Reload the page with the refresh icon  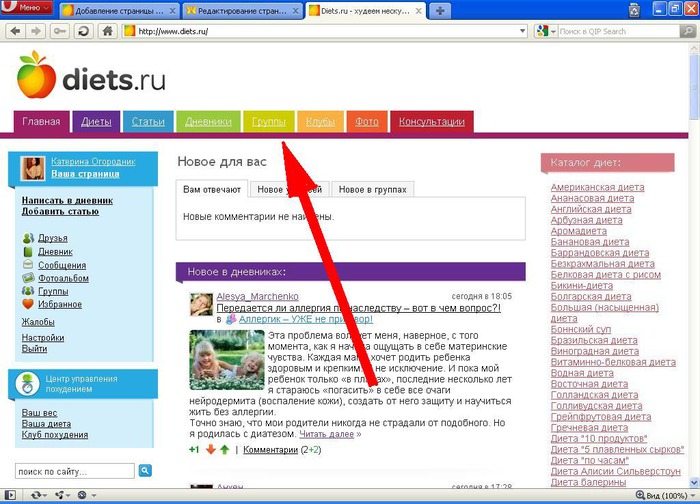tap(83, 31)
